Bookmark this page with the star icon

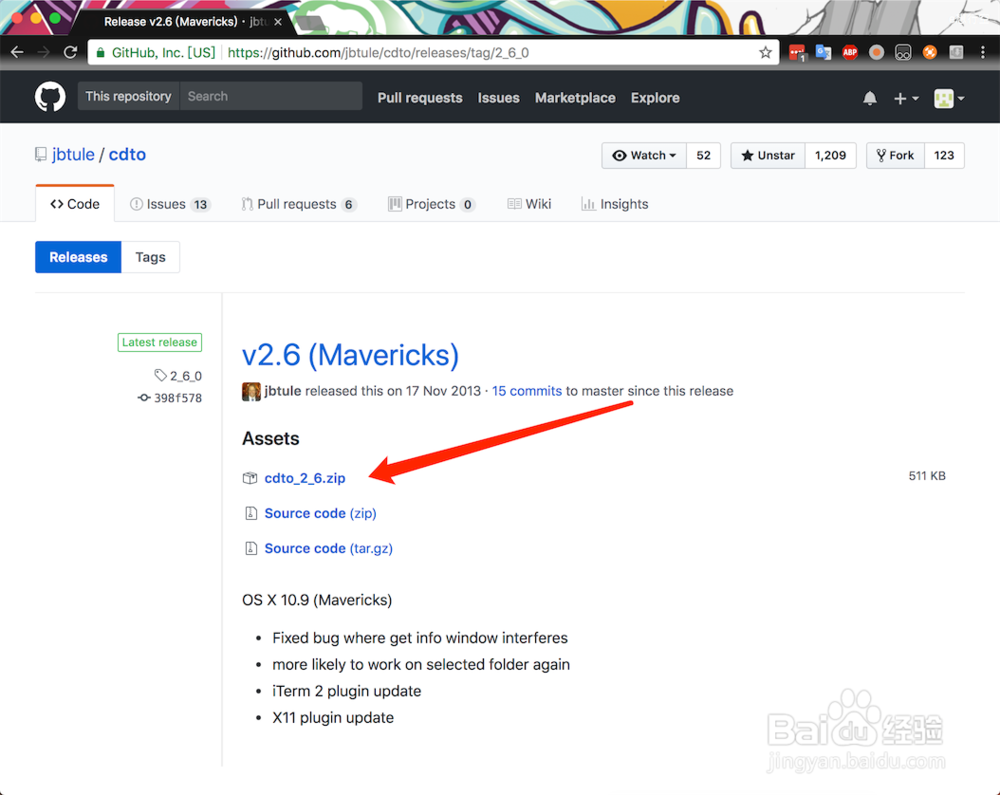(x=765, y=52)
